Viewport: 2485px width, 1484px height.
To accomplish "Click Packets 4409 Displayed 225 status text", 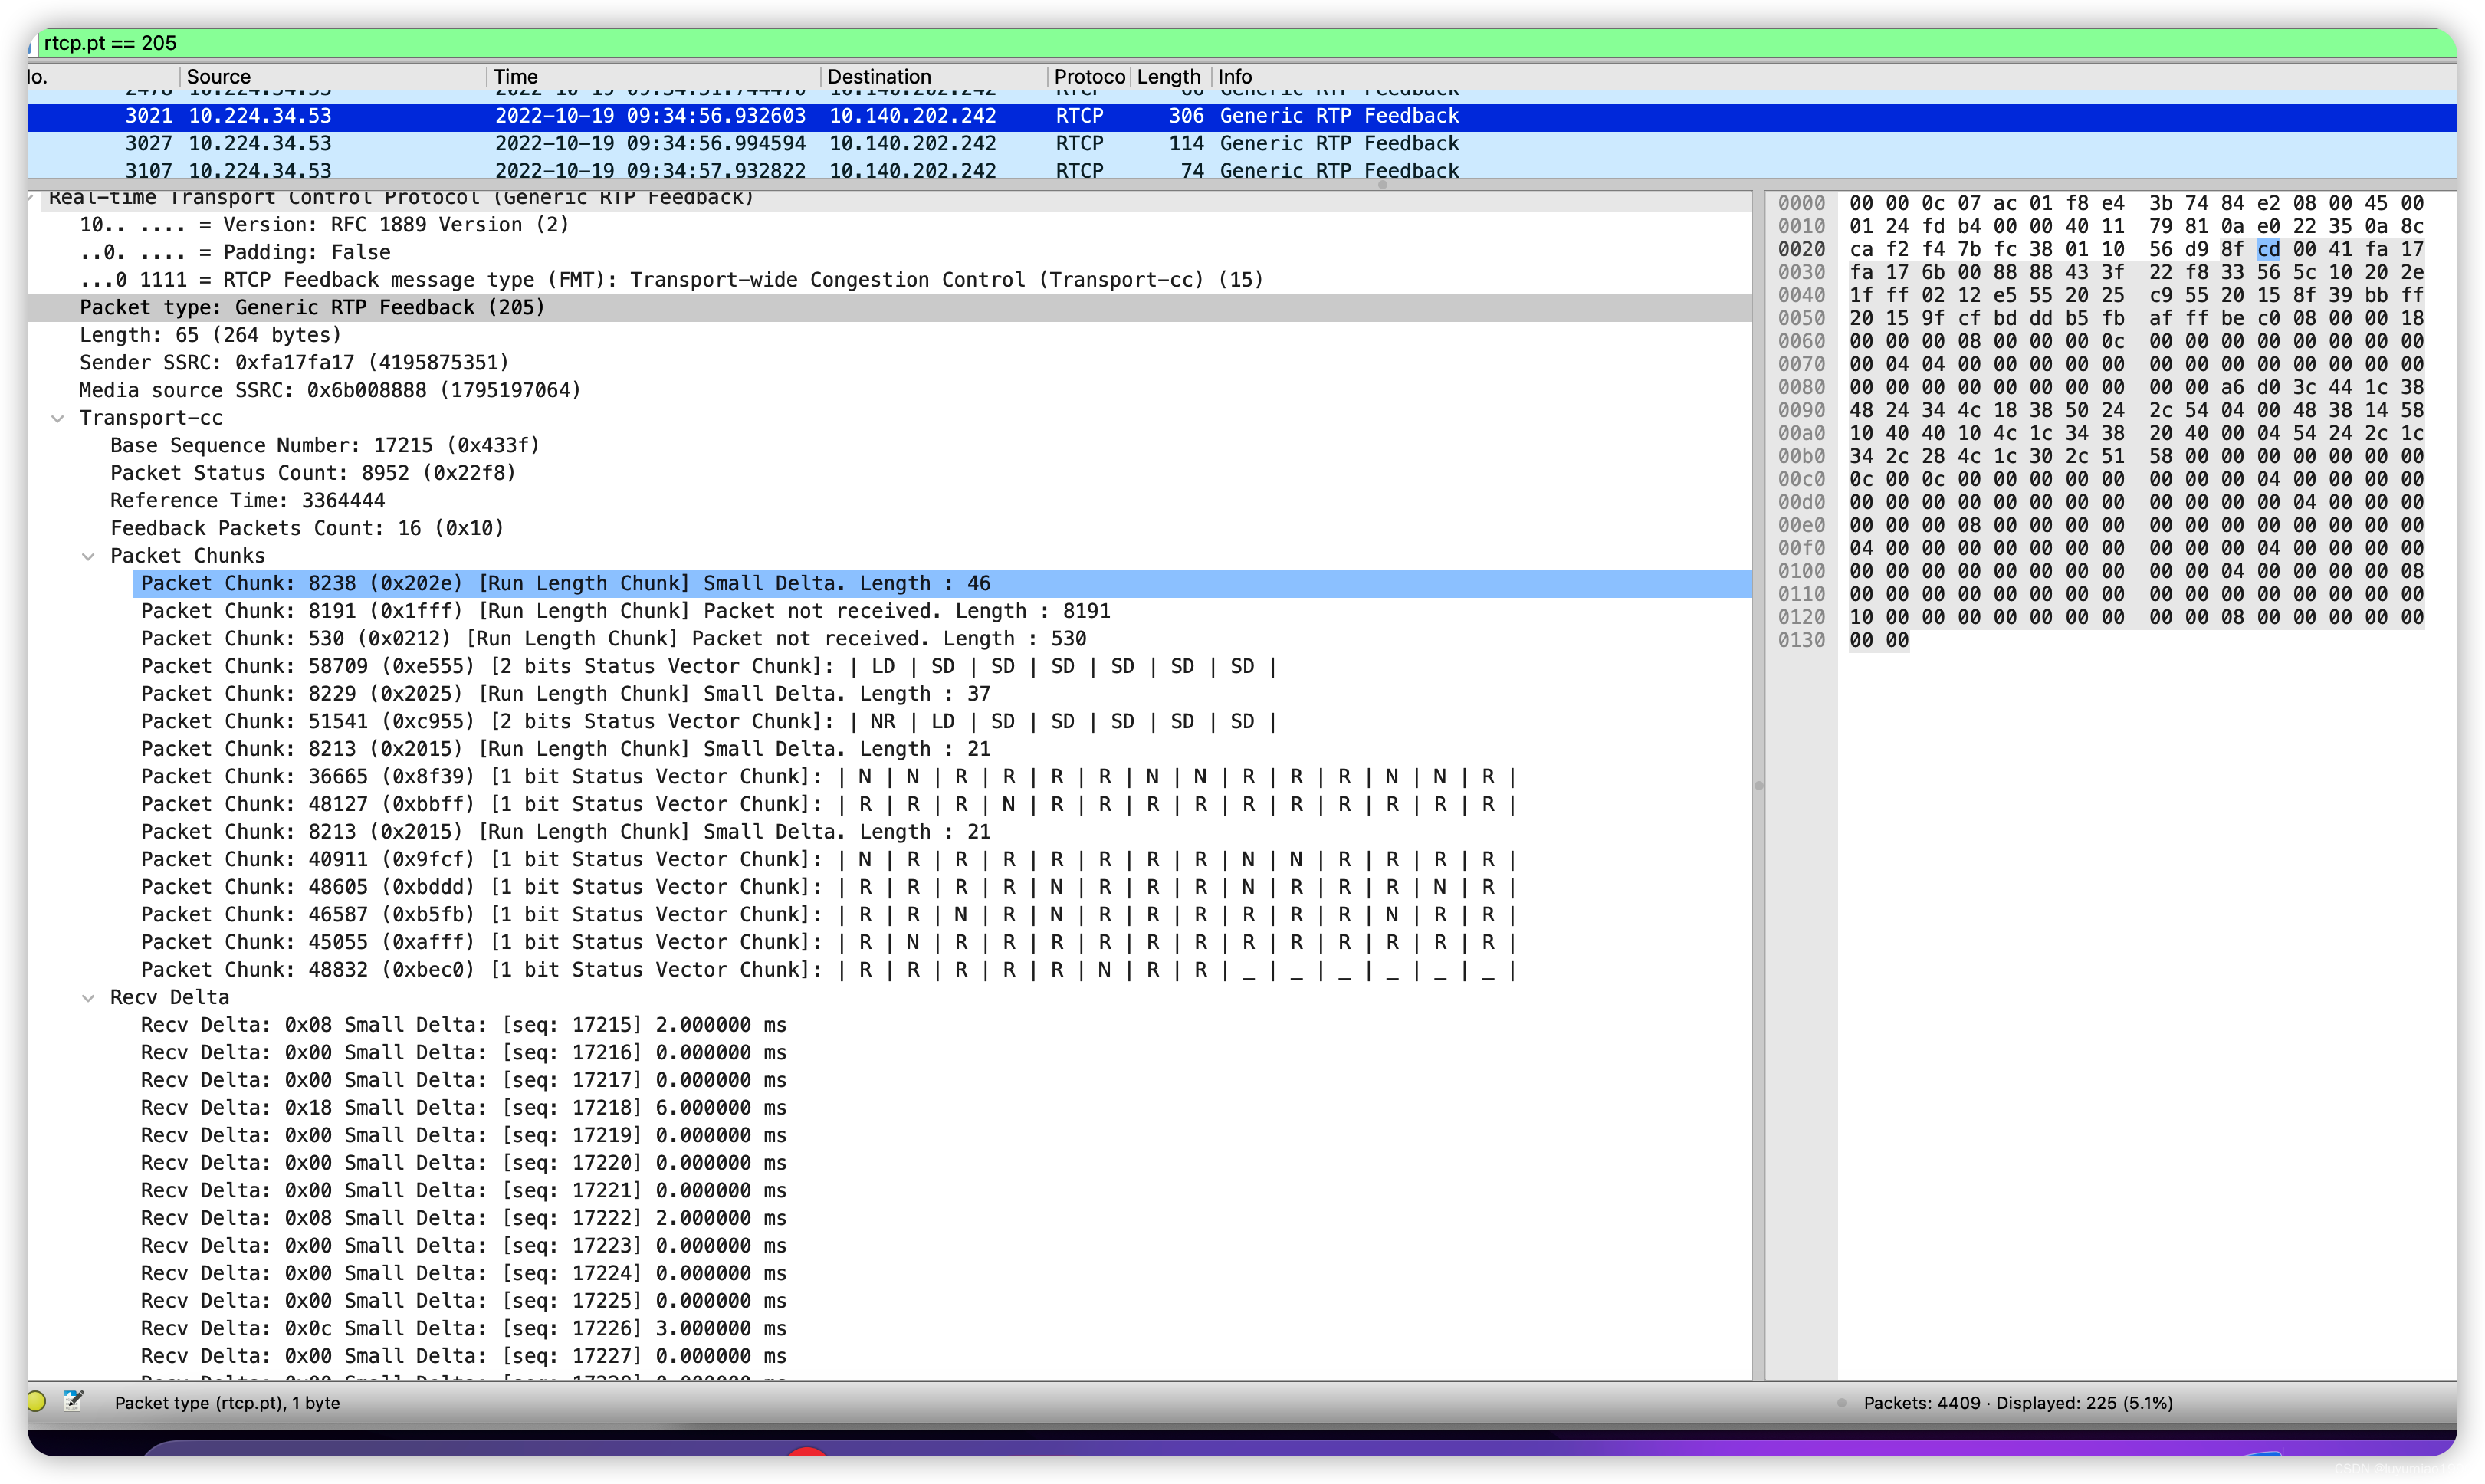I will click(2017, 1402).
